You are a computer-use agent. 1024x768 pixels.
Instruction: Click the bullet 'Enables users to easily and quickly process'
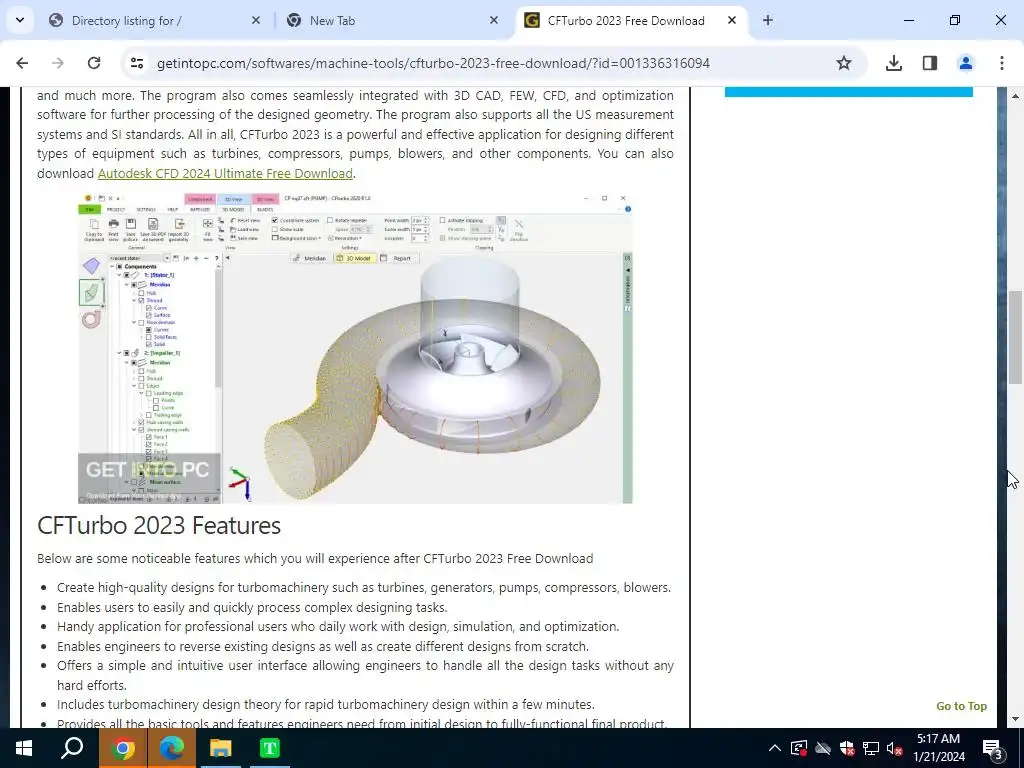coord(252,607)
